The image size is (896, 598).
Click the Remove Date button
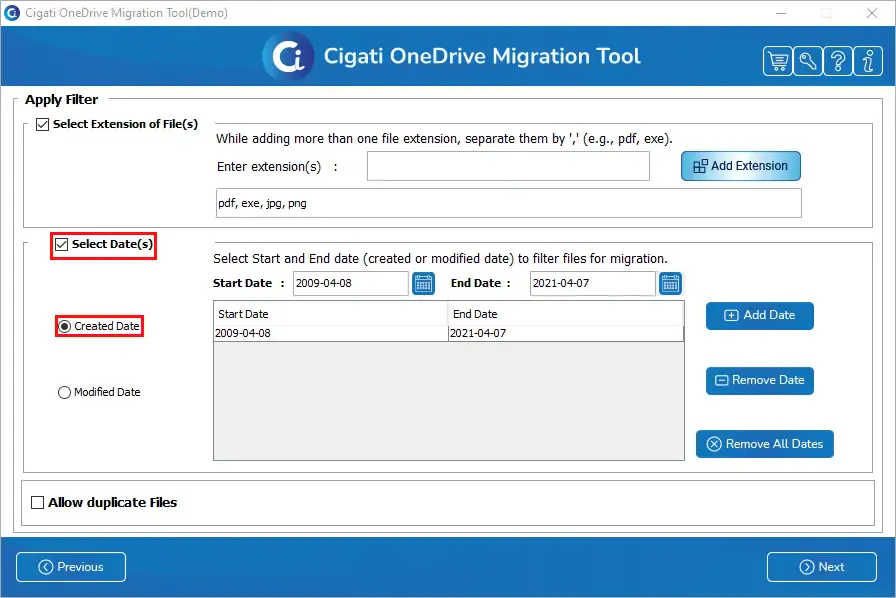759,381
